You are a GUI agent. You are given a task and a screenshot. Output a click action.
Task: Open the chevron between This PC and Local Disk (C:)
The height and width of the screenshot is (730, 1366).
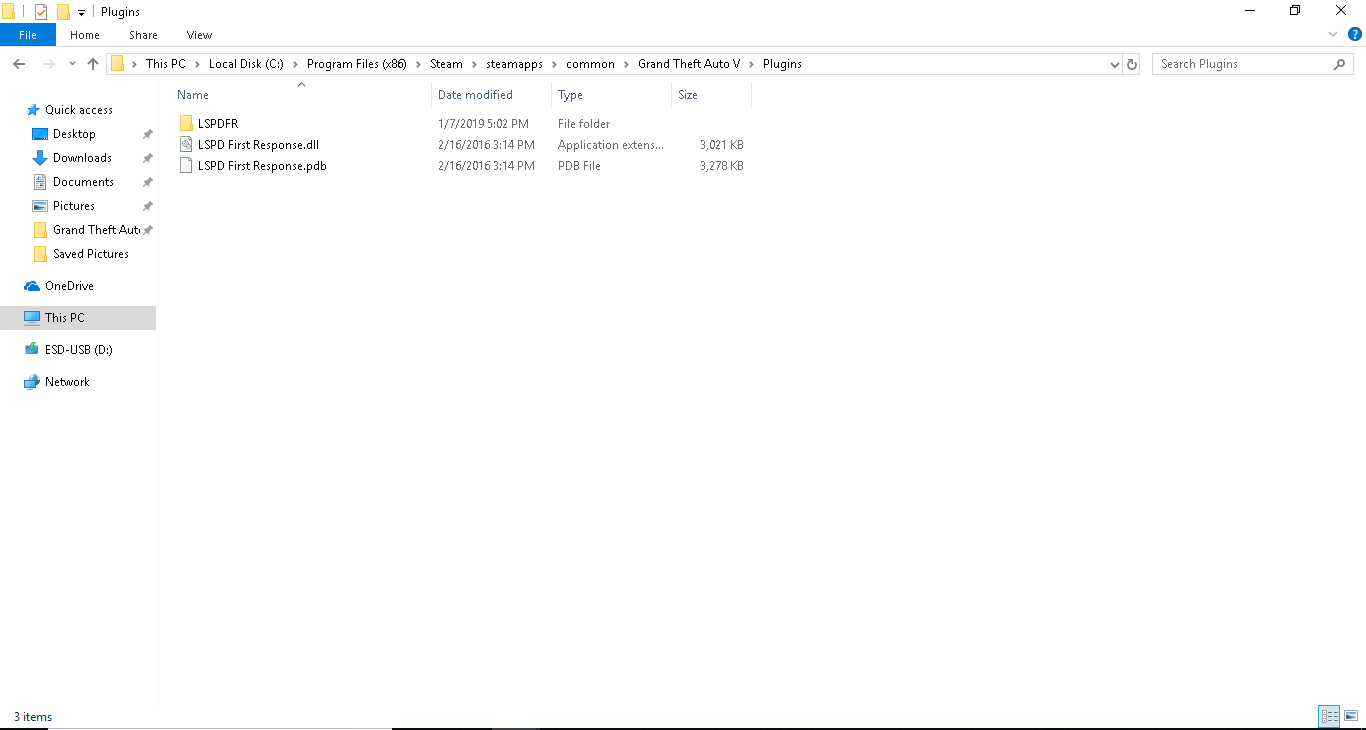(x=197, y=64)
